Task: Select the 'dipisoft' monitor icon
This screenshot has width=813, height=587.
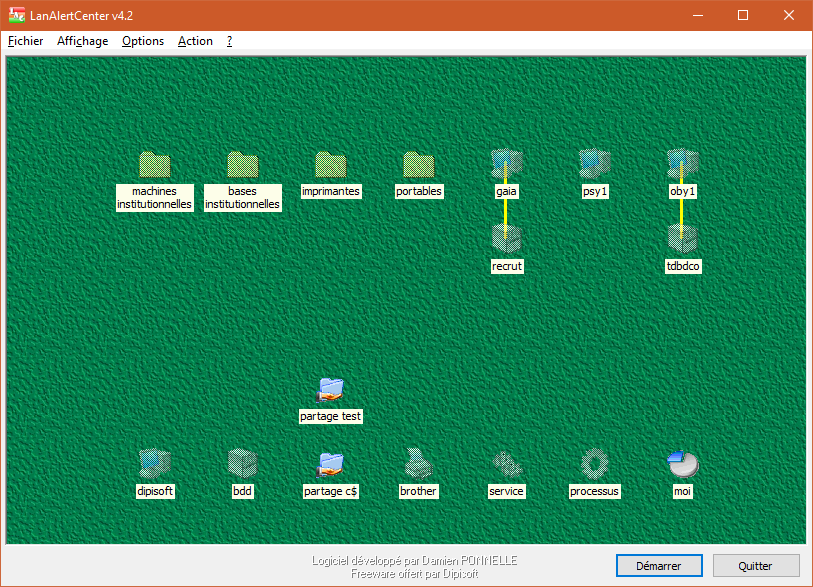Action: coord(154,464)
